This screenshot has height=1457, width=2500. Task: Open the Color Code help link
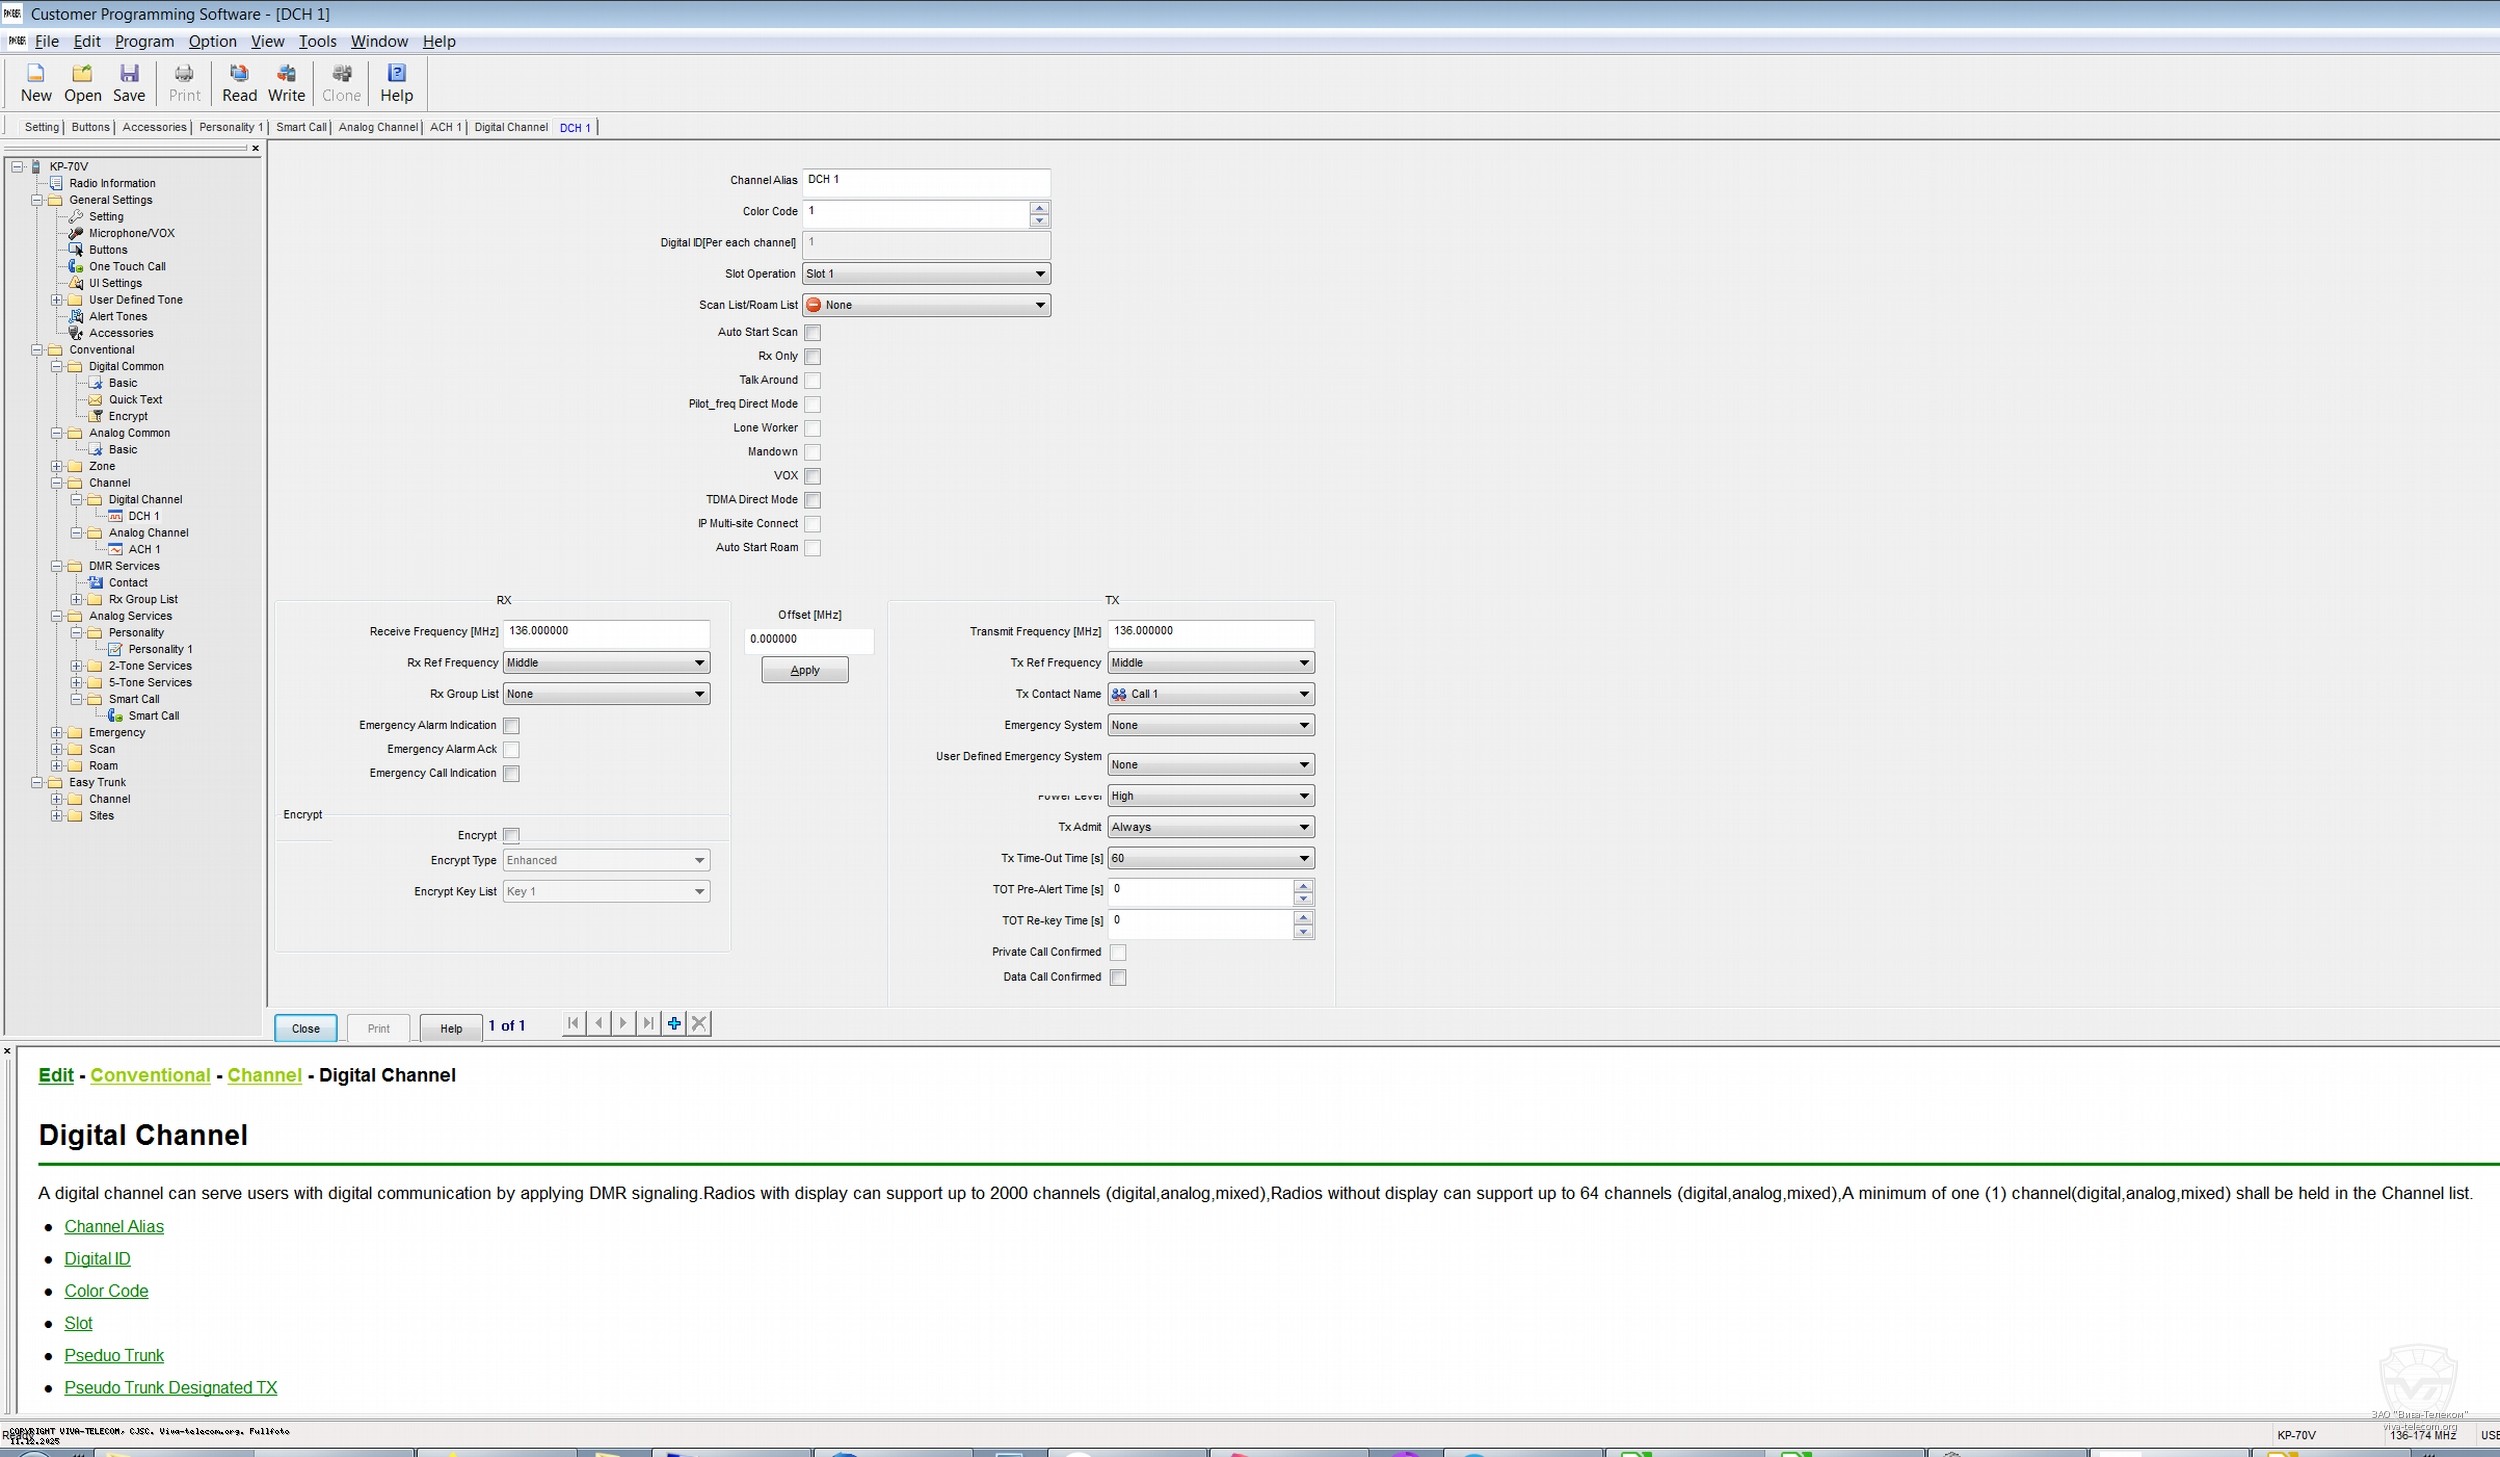pyautogui.click(x=106, y=1291)
